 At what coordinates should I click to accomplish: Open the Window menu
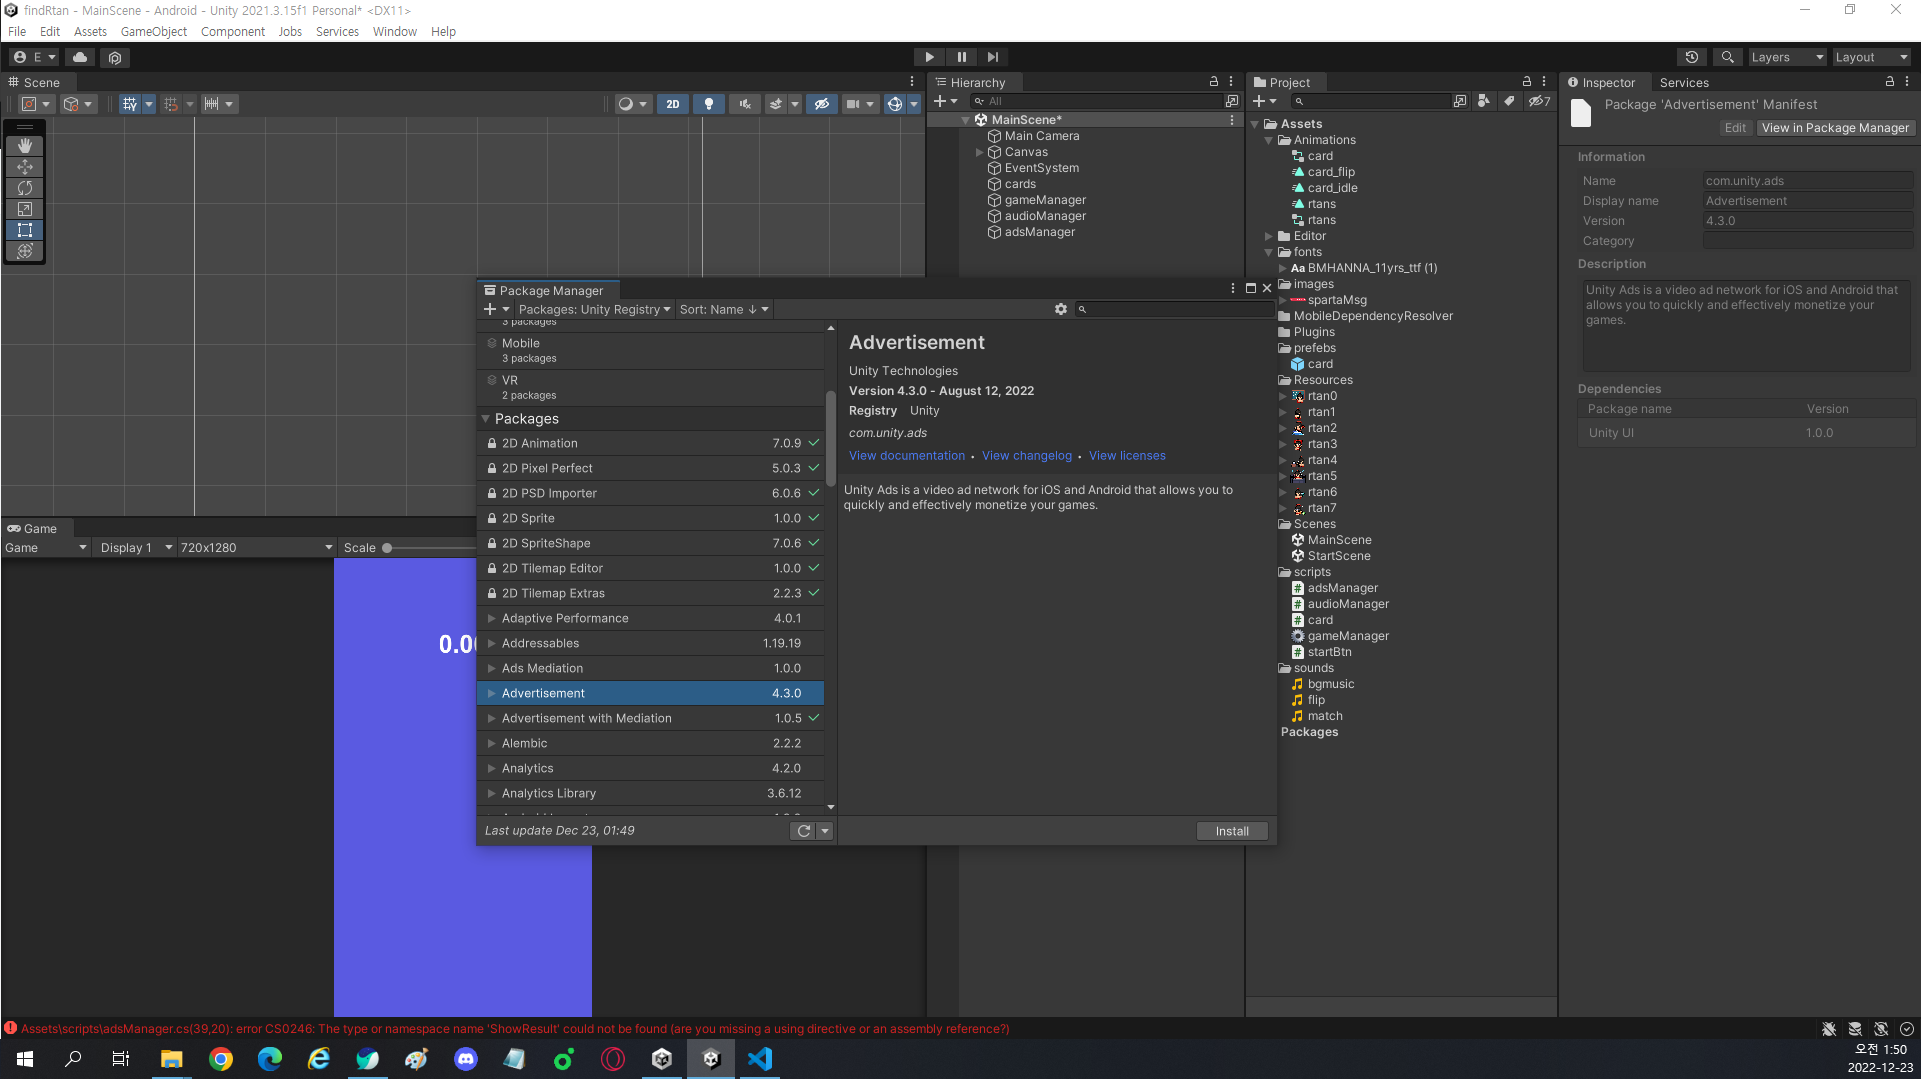point(395,31)
